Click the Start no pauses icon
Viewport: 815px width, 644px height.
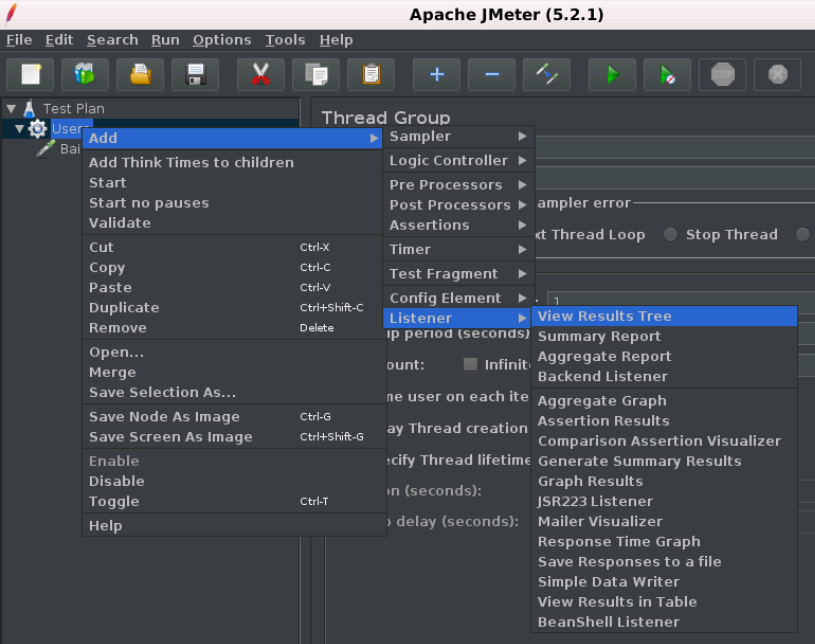pyautogui.click(x=667, y=74)
